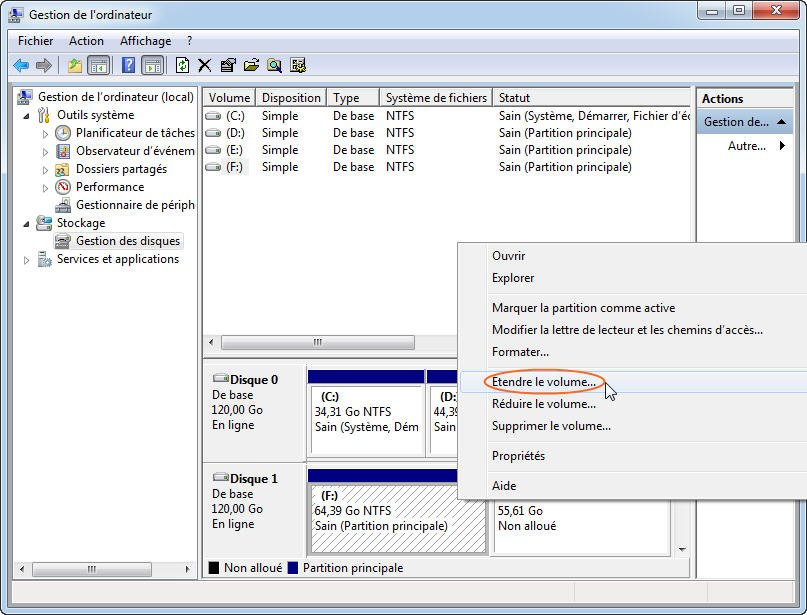Expand the Observateur d'événements node
807x615 pixels.
(x=45, y=152)
